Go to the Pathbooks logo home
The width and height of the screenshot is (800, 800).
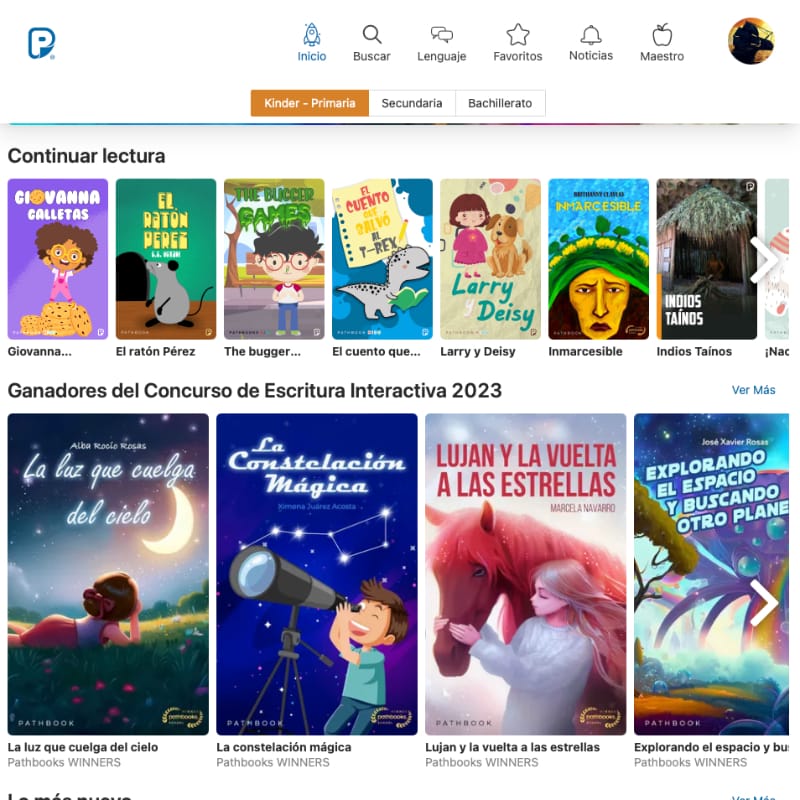41,43
